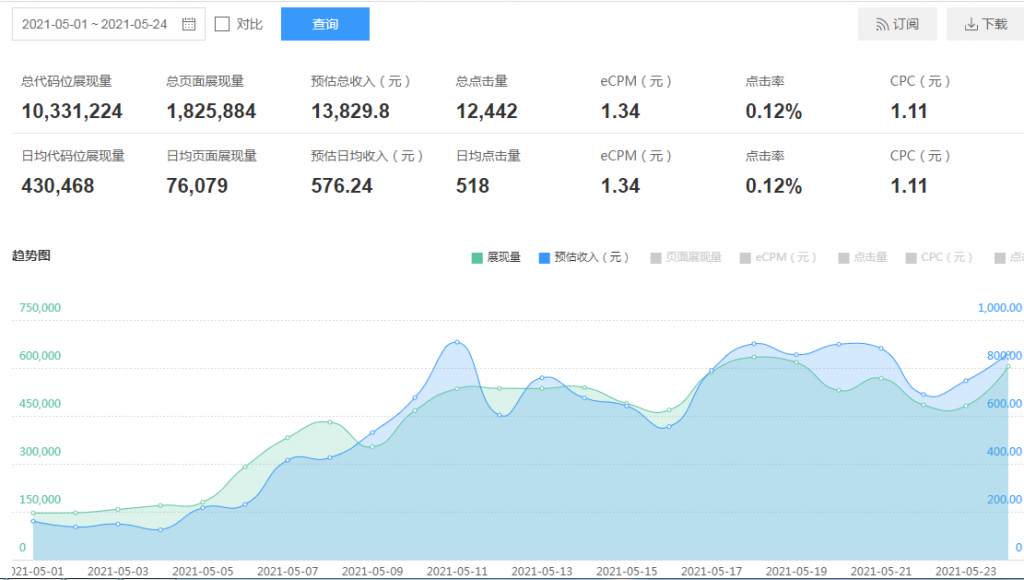The image size is (1024, 580).
Task: Click the 趋势图 chart title
Action: pyautogui.click(x=31, y=255)
